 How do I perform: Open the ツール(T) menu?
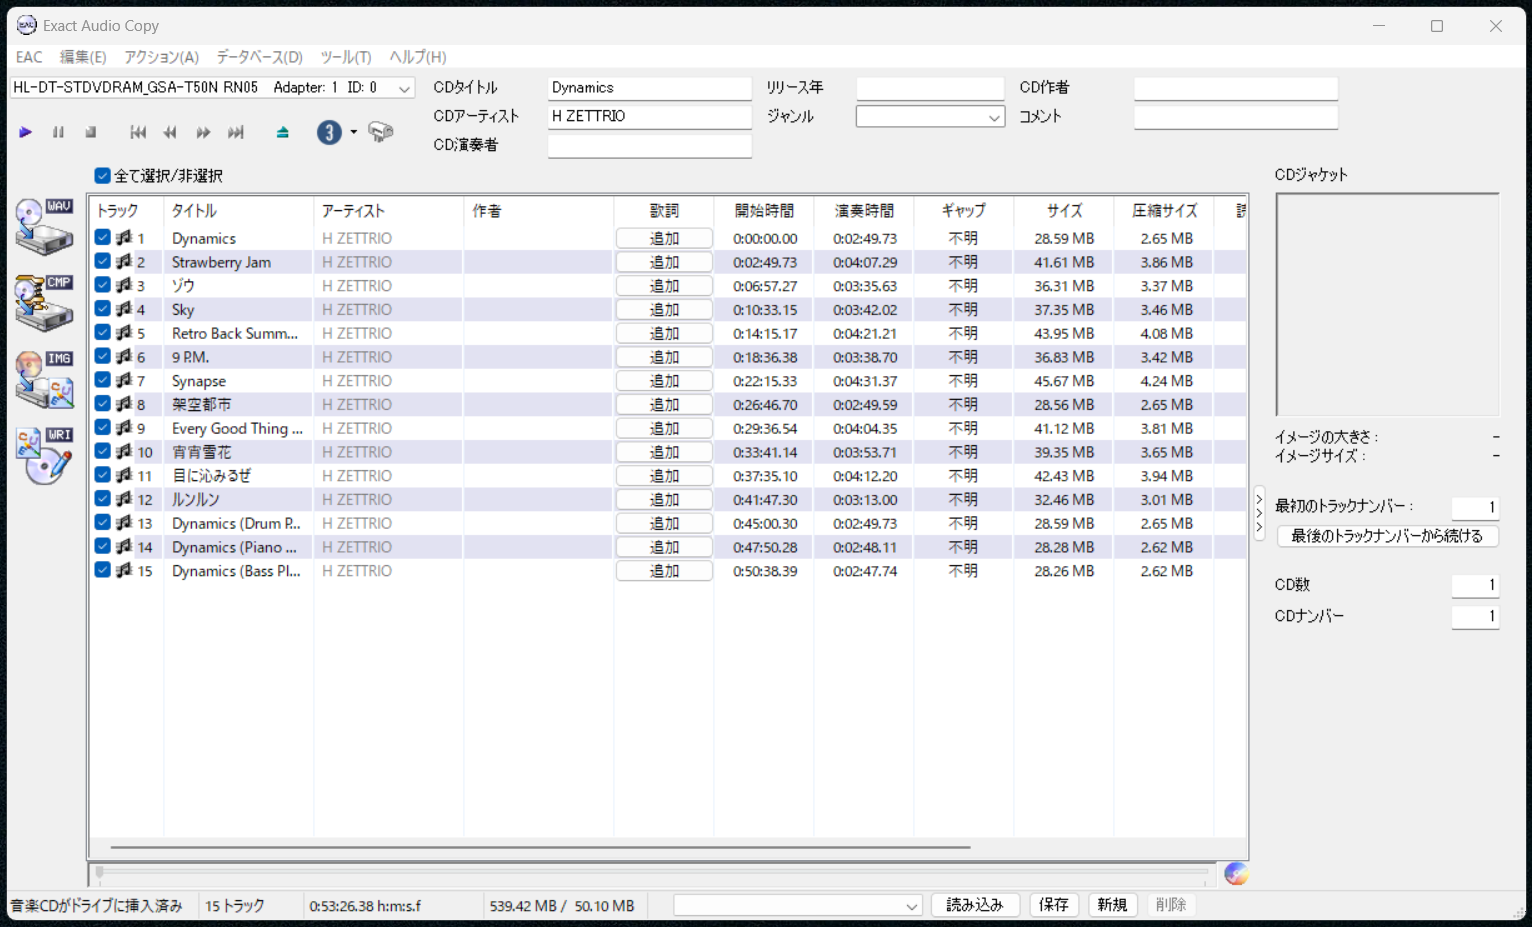click(346, 57)
